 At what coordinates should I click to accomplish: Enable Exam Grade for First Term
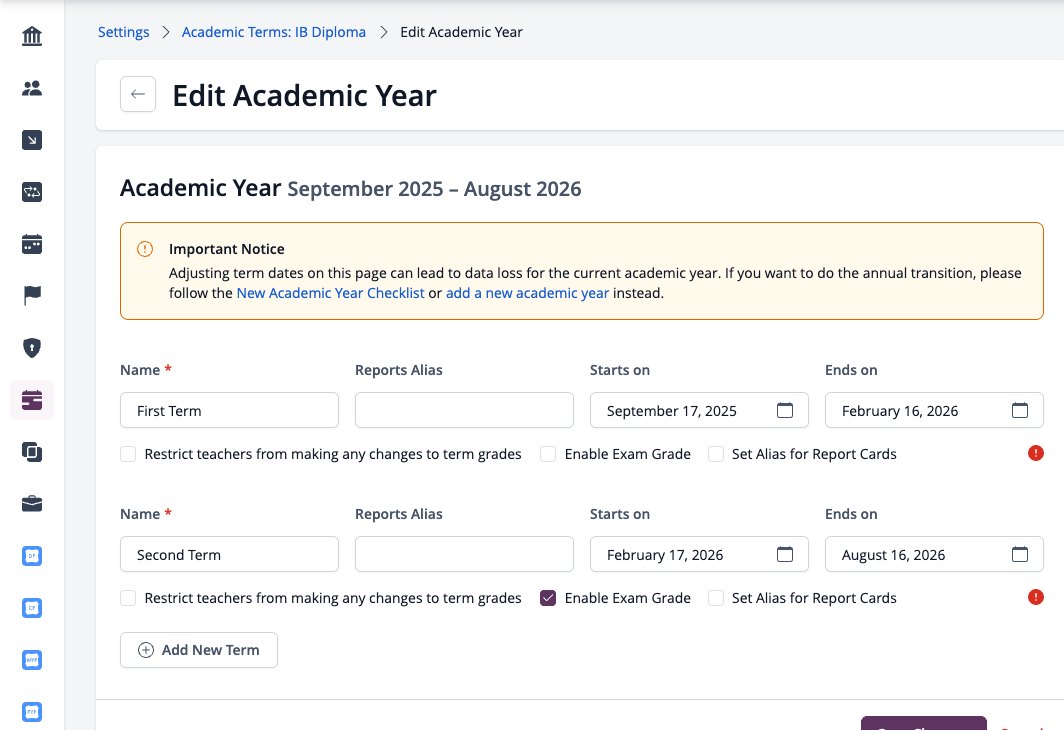point(548,454)
